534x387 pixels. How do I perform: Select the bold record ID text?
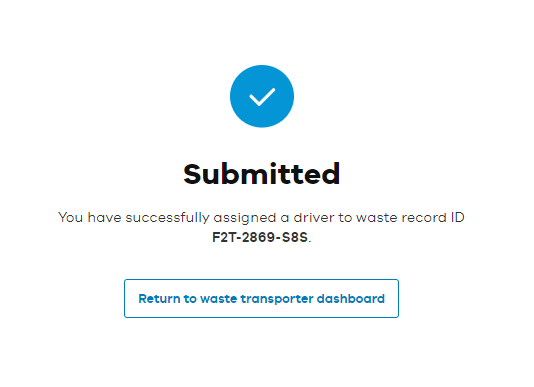260,237
